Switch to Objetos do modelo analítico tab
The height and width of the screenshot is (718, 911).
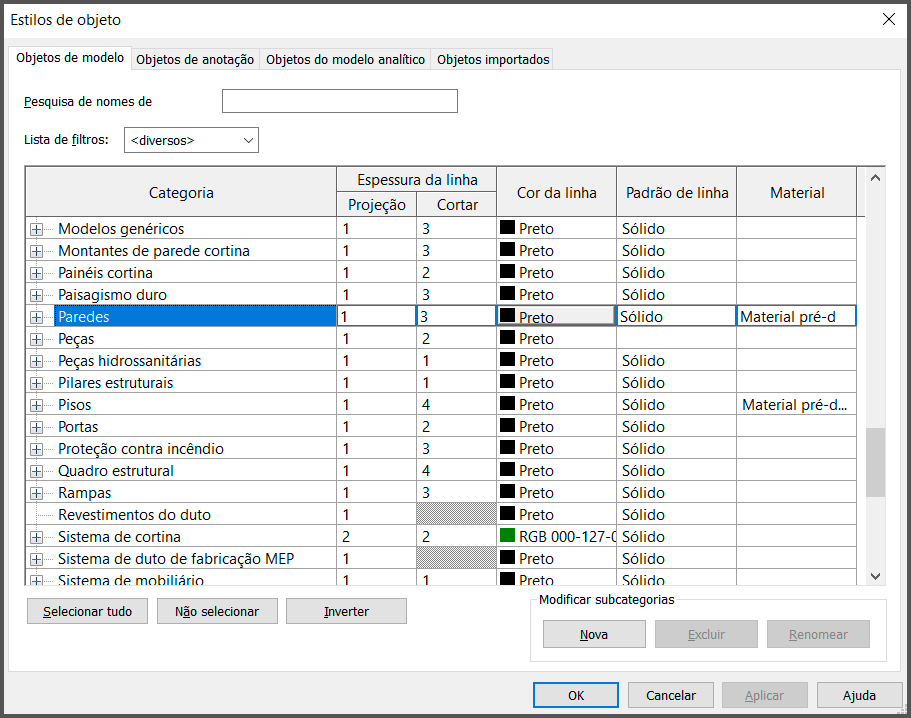coord(345,60)
